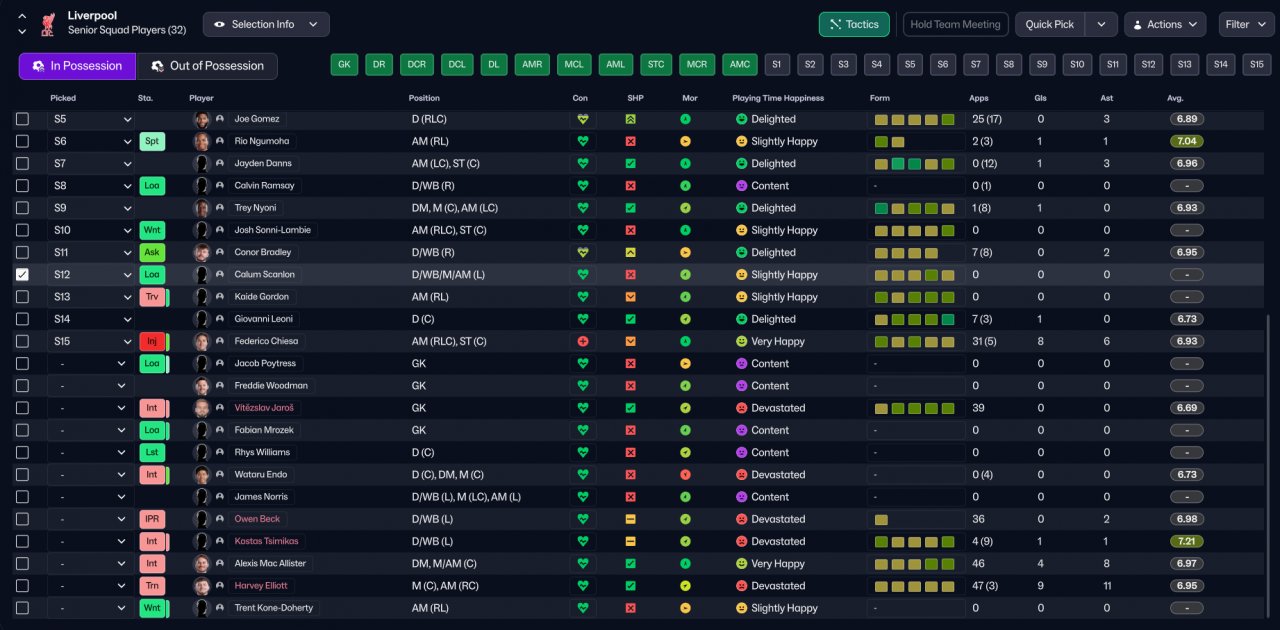Click Wataru Endo's red morale icon
1280x630 pixels.
[x=685, y=475]
